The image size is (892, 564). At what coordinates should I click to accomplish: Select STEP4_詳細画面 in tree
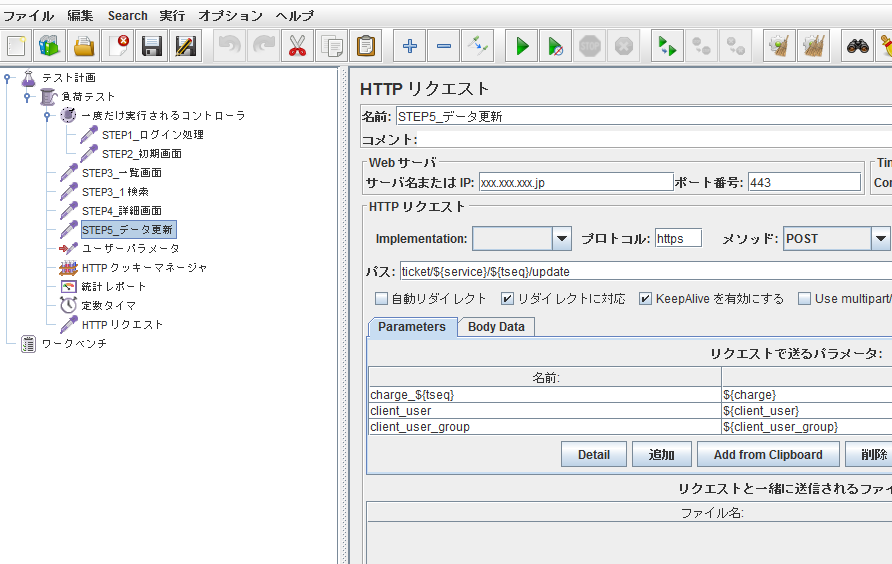[x=122, y=211]
